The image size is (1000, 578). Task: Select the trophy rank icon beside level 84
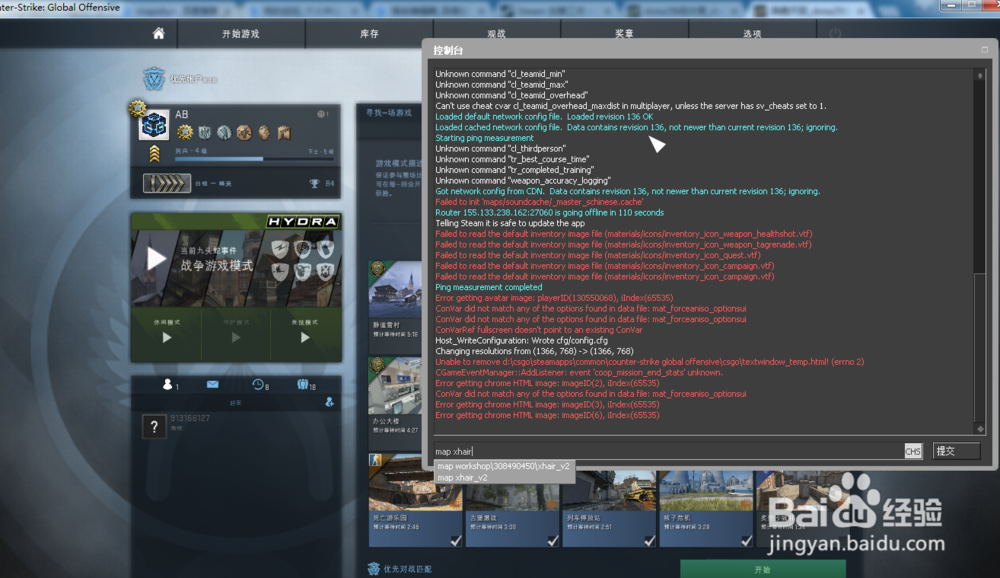click(x=314, y=183)
